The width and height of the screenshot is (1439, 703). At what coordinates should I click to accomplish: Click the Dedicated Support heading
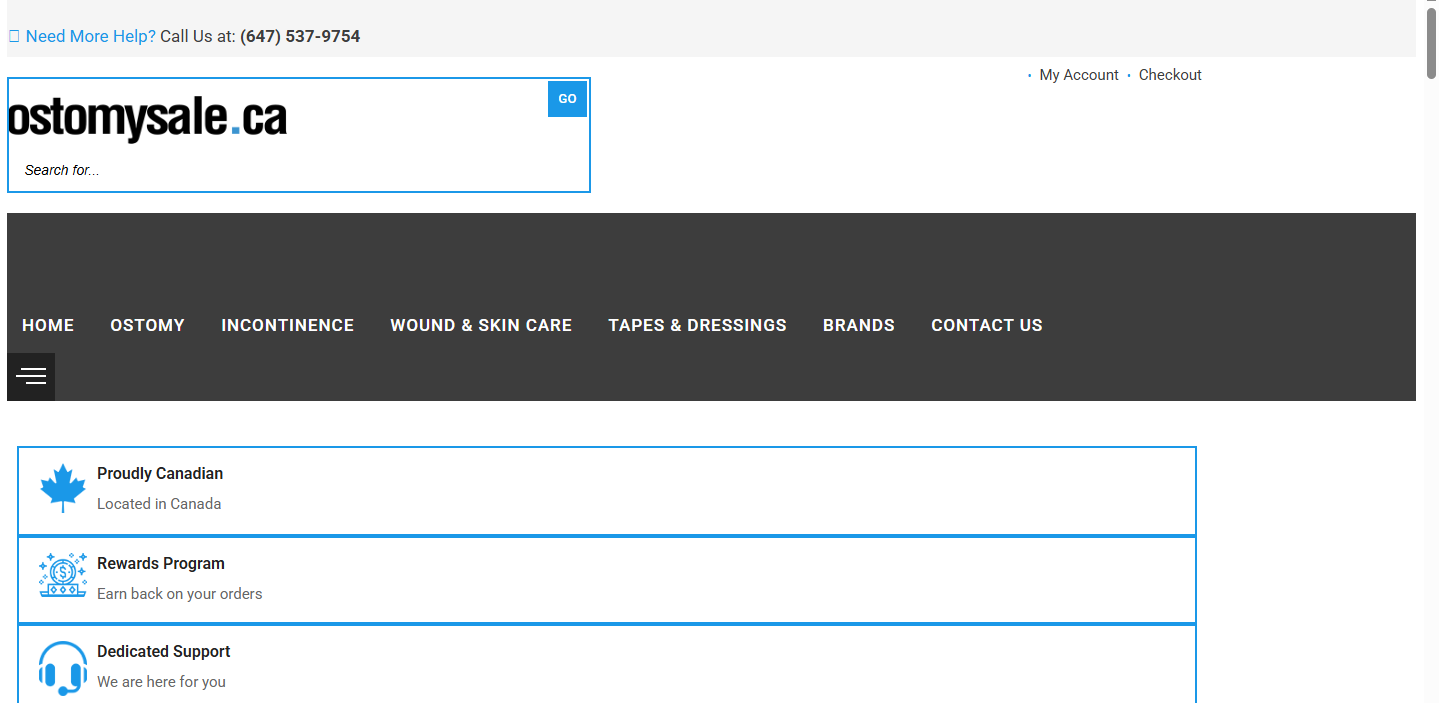[164, 651]
